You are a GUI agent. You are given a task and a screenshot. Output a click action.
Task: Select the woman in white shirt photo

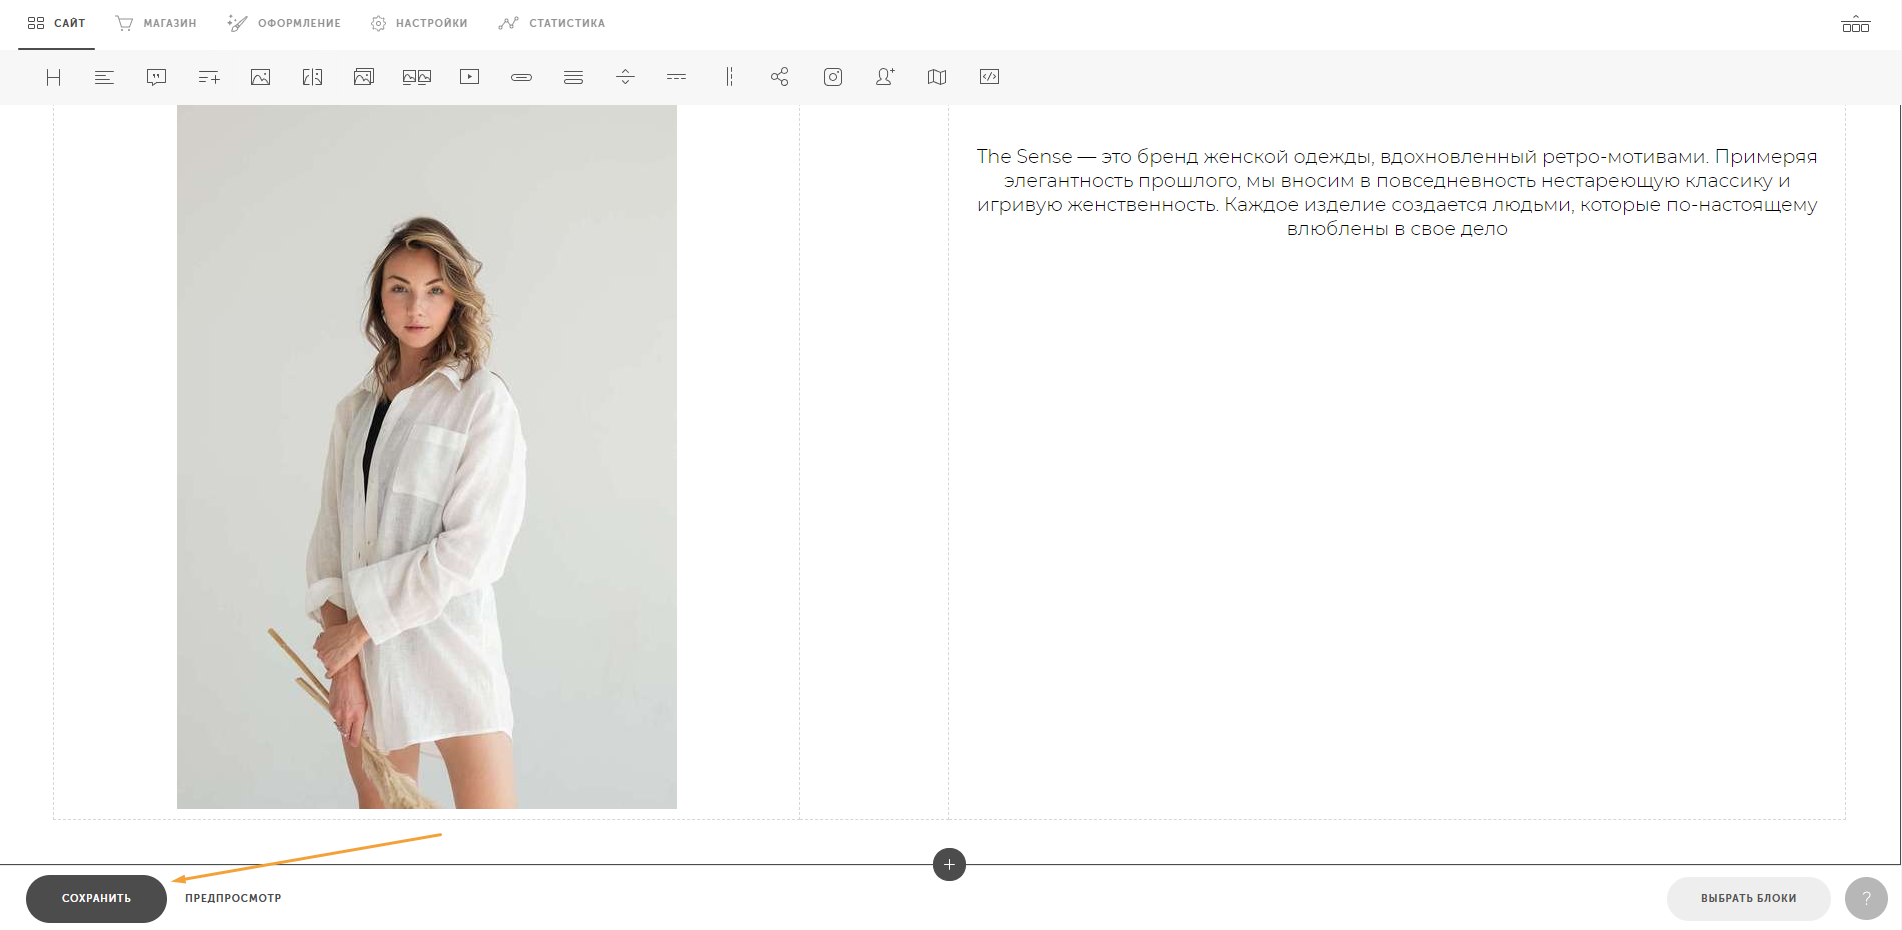pyautogui.click(x=427, y=456)
